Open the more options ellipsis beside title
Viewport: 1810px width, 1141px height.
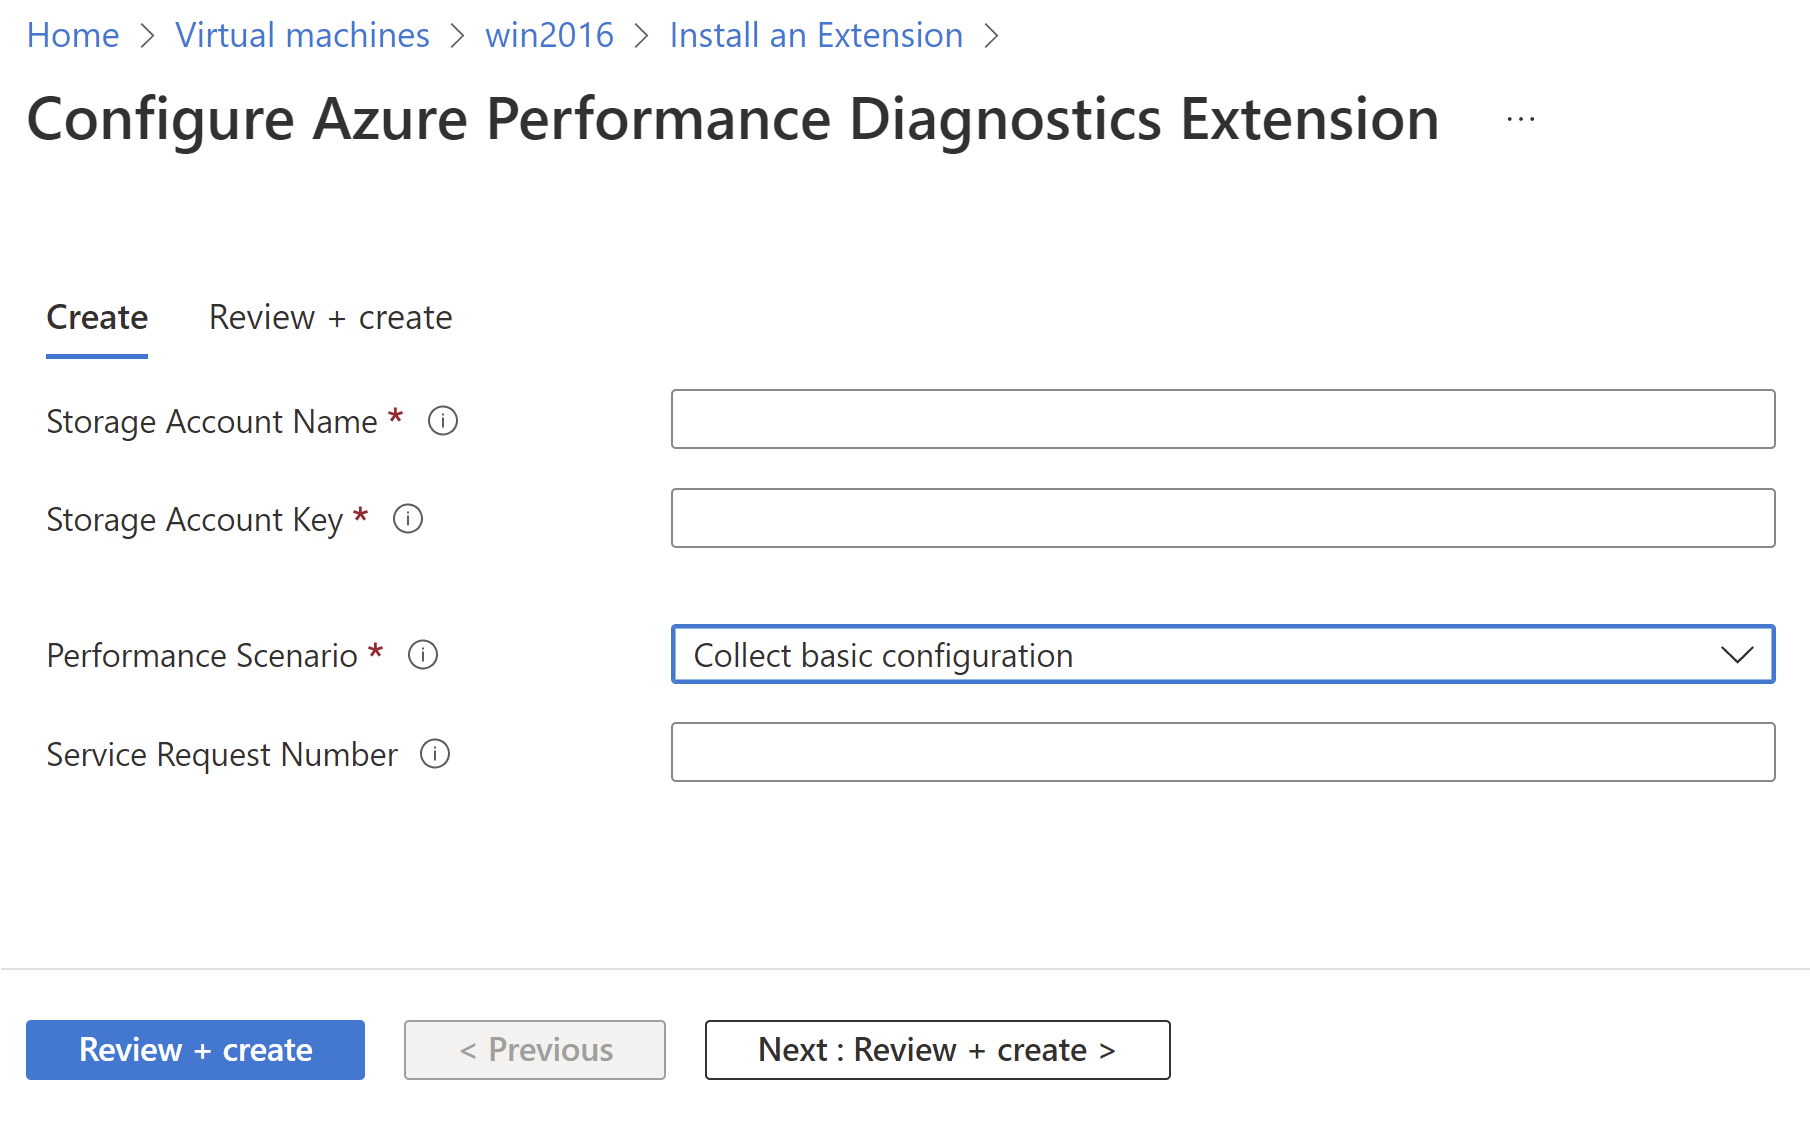1521,120
